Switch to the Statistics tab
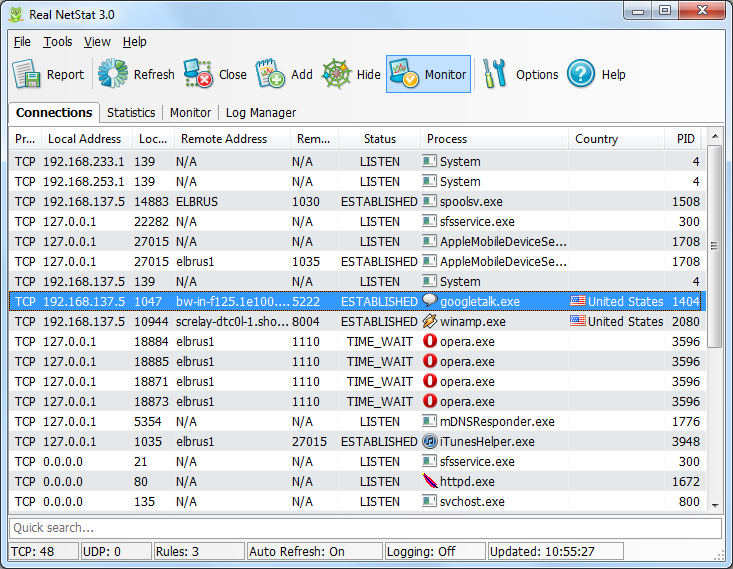This screenshot has height=569, width=733. coord(131,113)
